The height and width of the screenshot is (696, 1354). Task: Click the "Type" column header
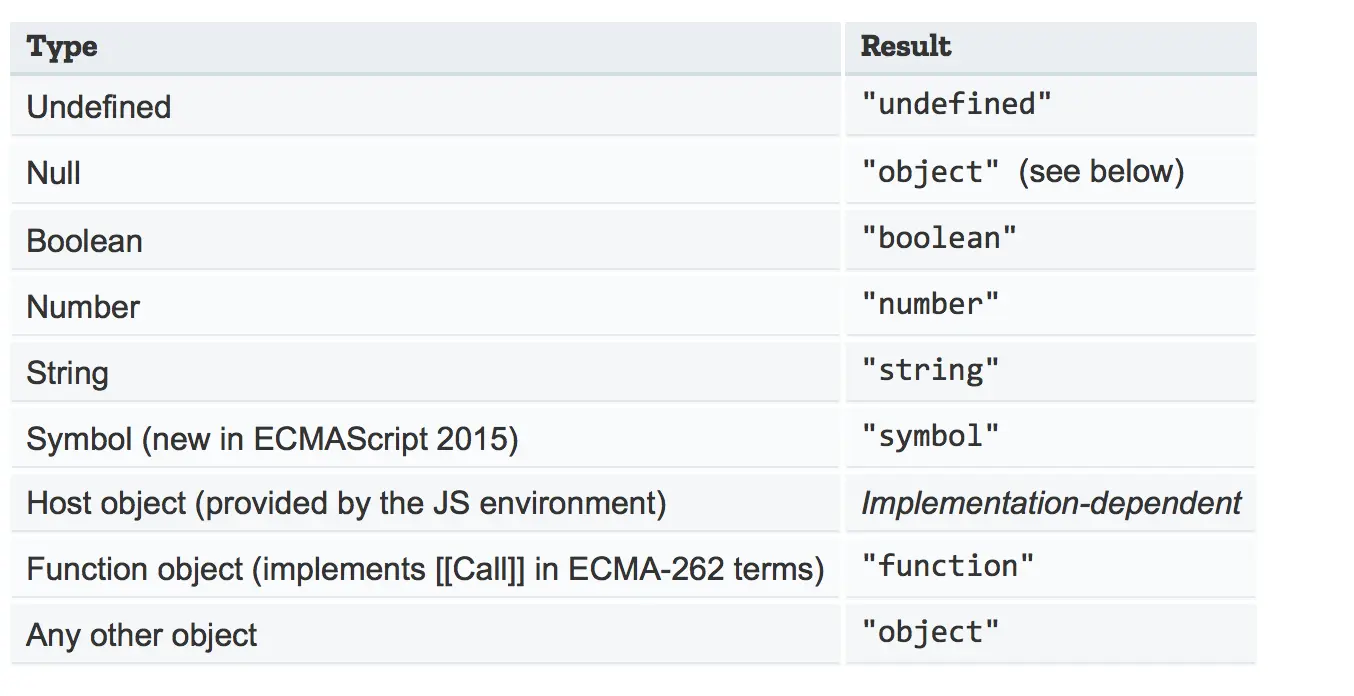[62, 47]
